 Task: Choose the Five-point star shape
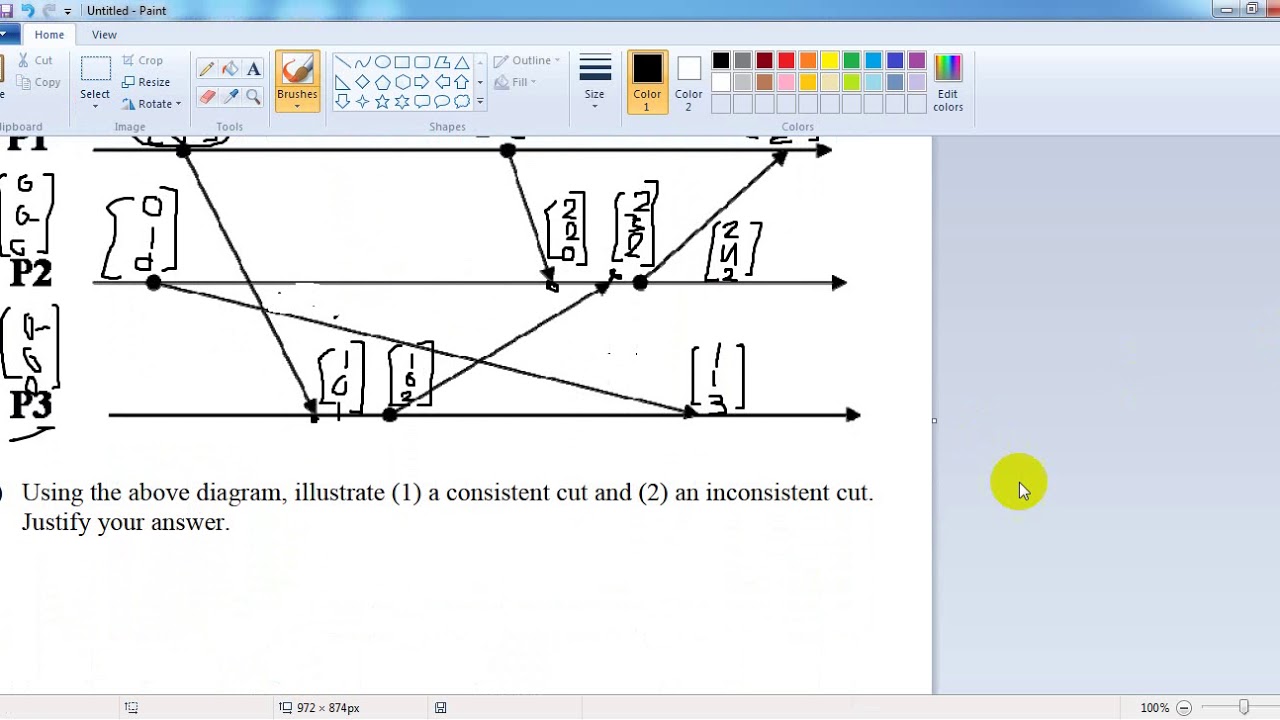pyautogui.click(x=382, y=102)
